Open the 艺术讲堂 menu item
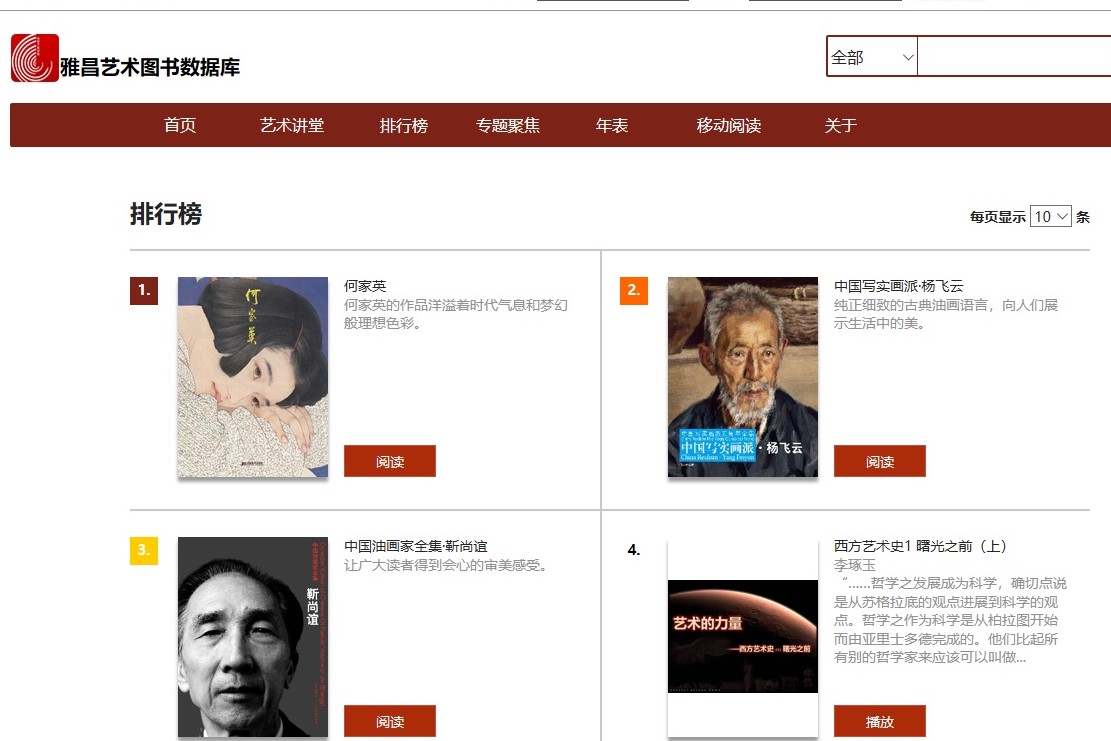The image size is (1111, 741). point(292,125)
